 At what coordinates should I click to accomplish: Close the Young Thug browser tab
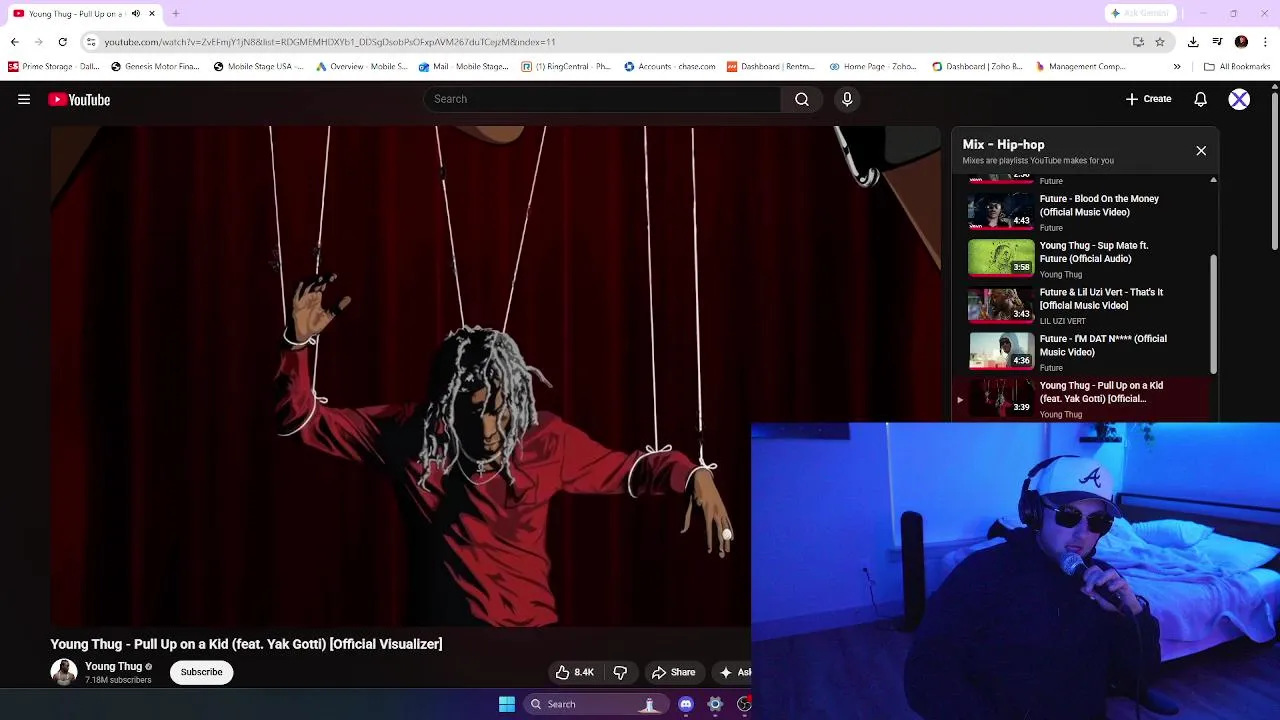tap(152, 14)
